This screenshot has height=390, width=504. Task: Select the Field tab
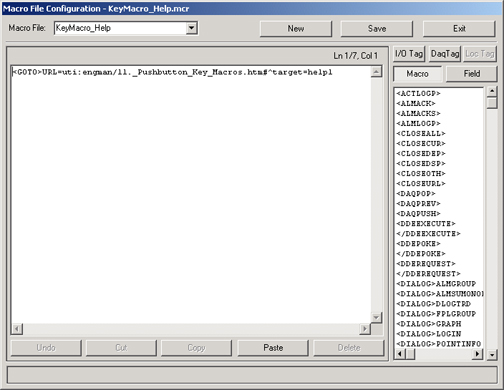[472, 74]
